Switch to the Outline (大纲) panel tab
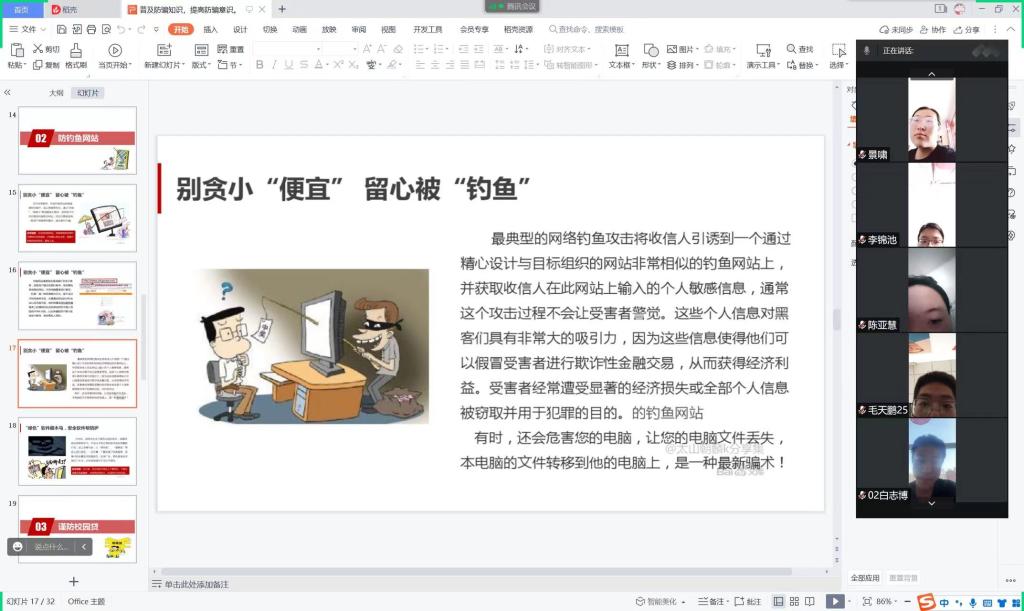Image resolution: width=1024 pixels, height=611 pixels. tap(57, 92)
